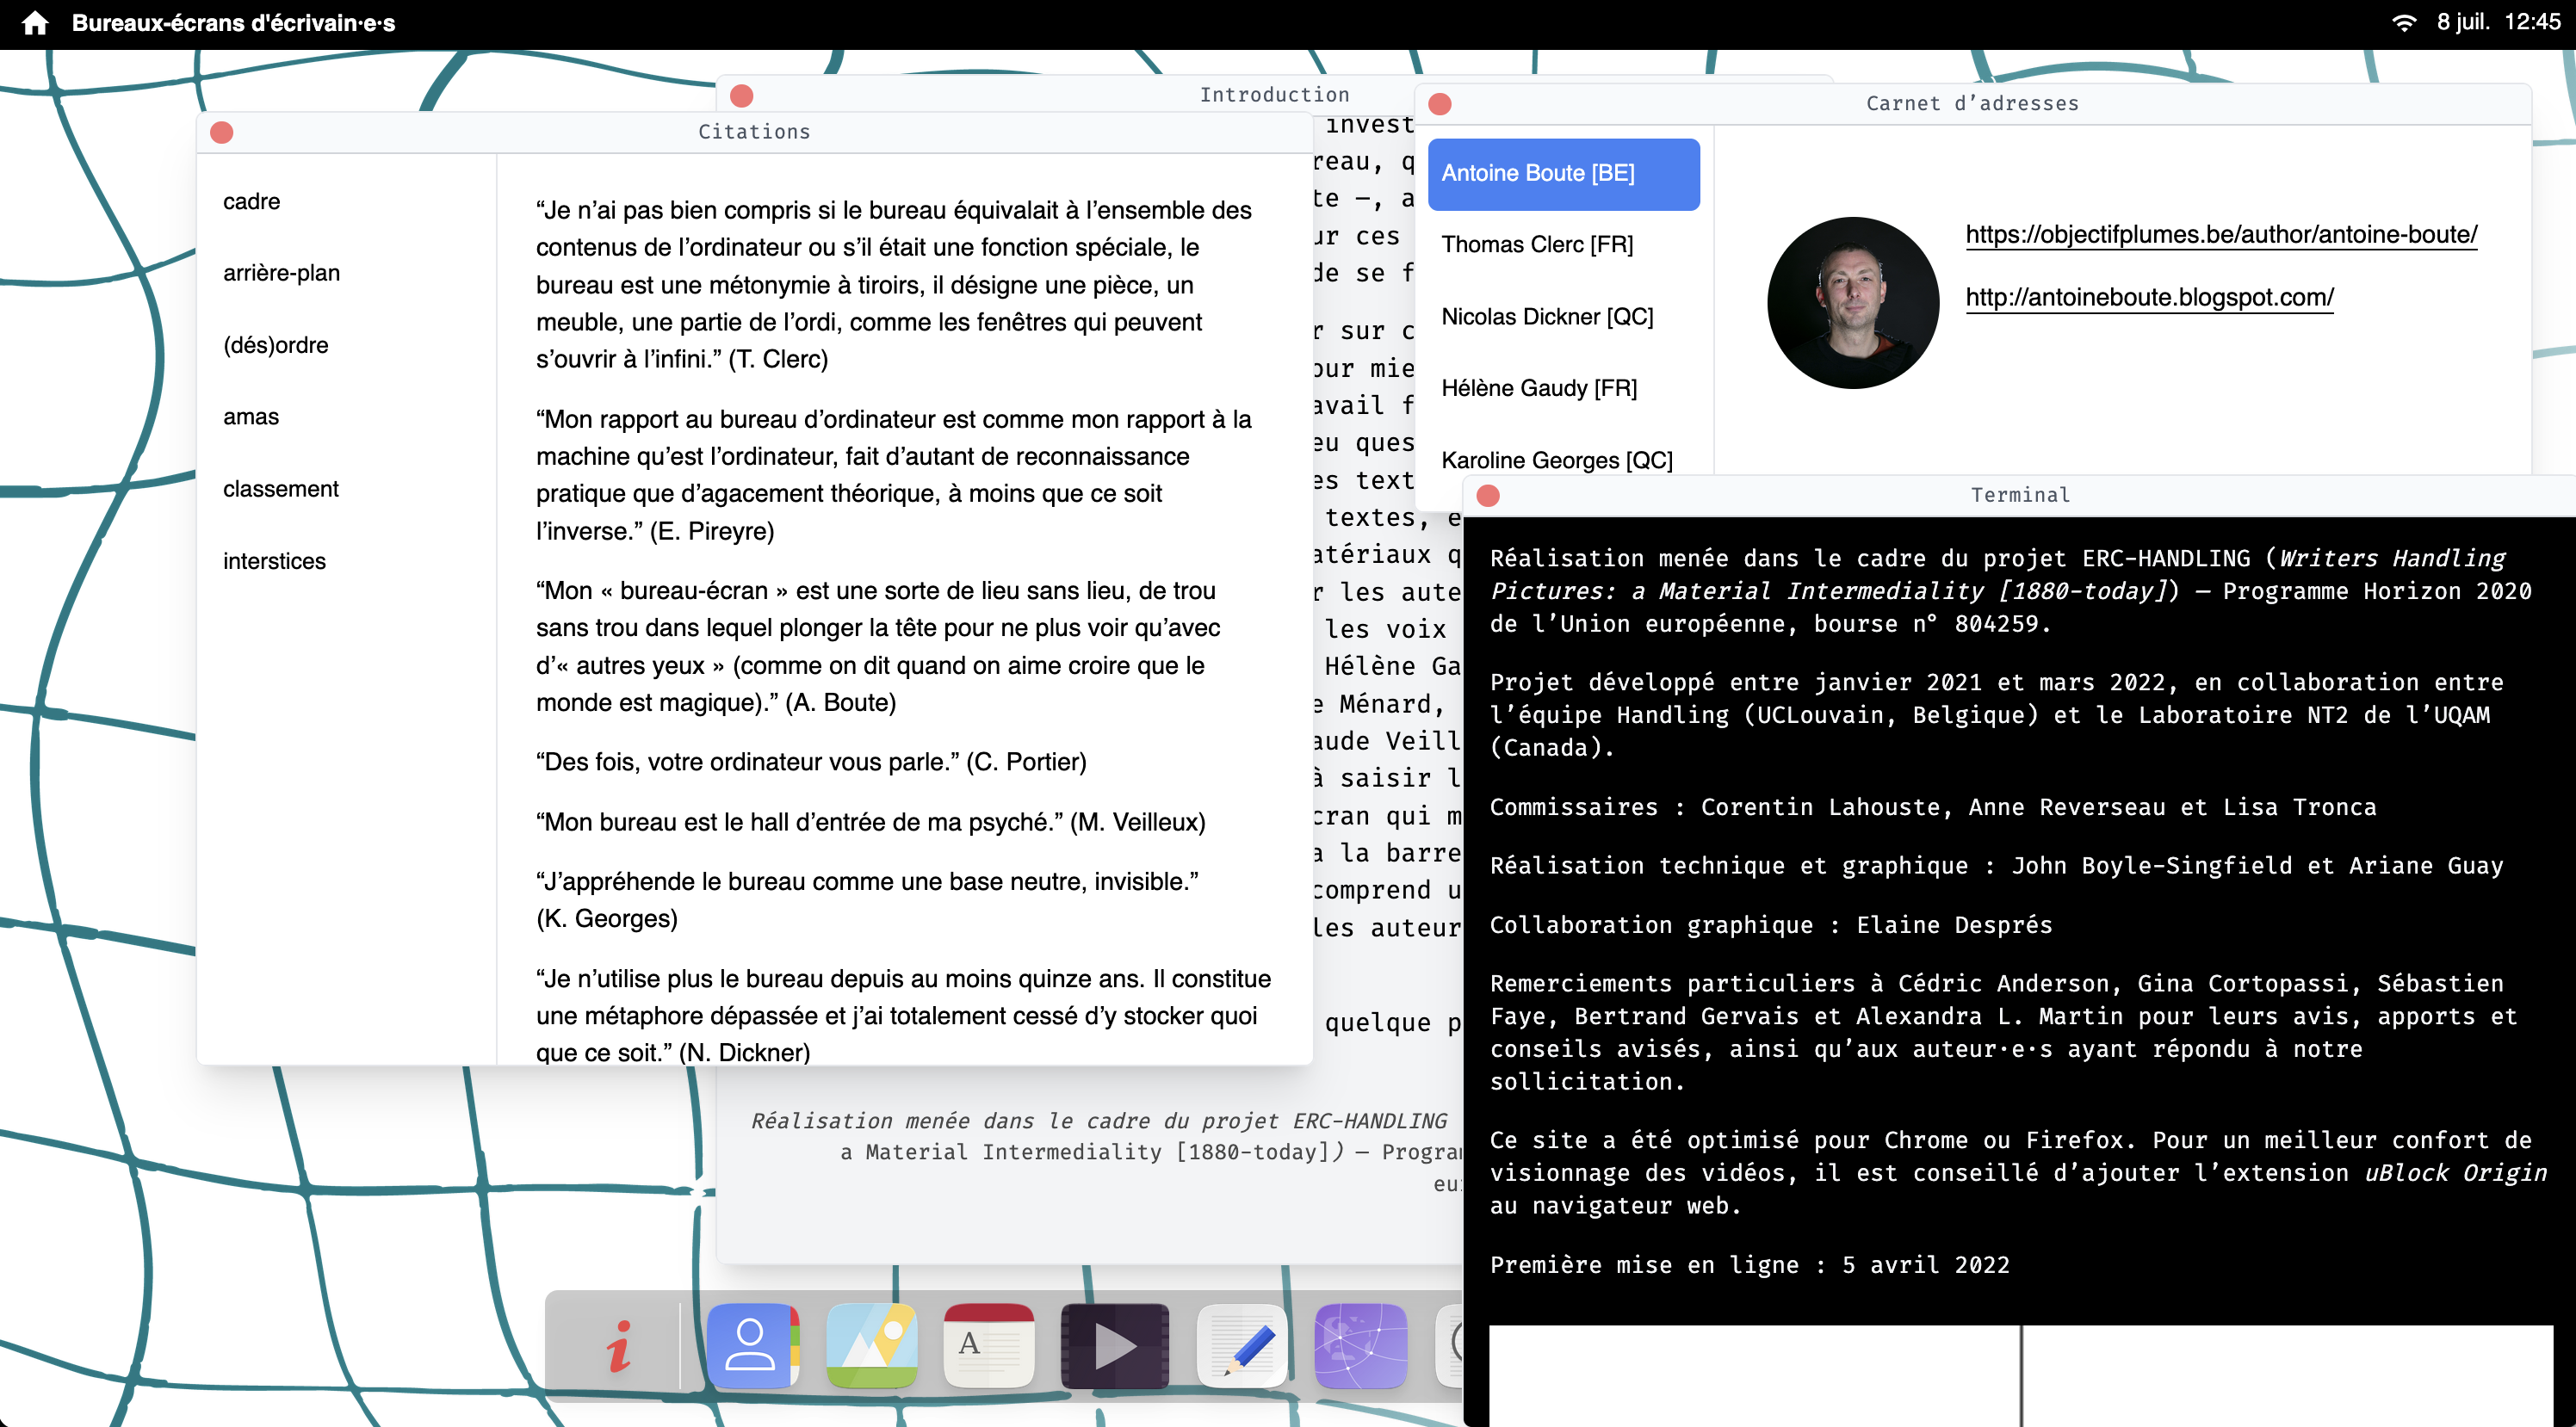Click Antoine Boute's portrait photo
Screen dimensions: 2576x1427
click(1853, 303)
